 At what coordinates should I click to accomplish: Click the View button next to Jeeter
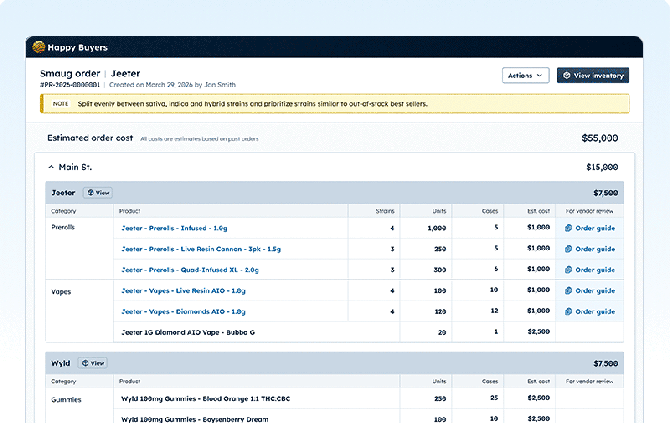(x=98, y=193)
